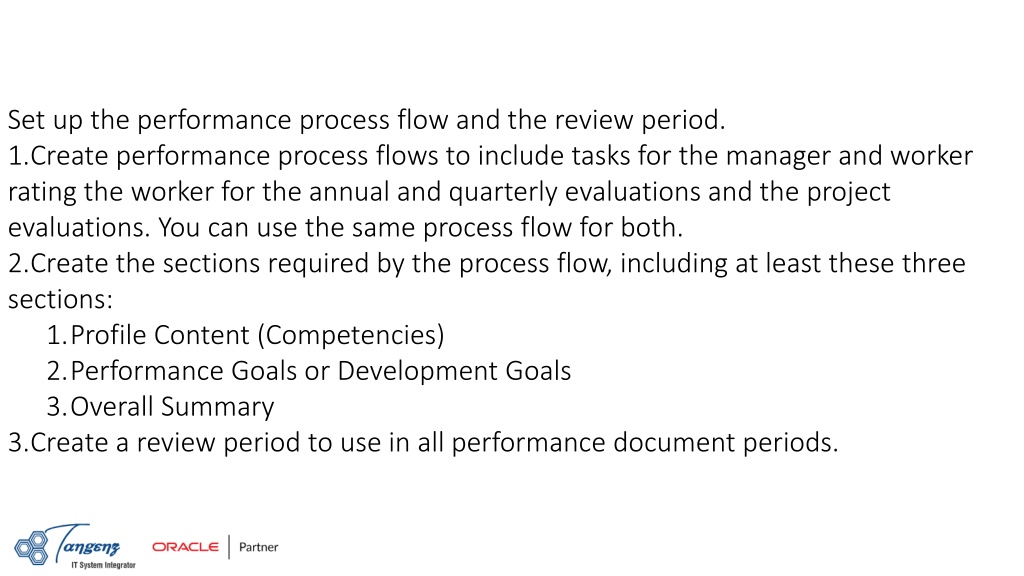This screenshot has width=1024, height=576.
Task: Click the Tangenz hexagon cluster logo icon
Action: [x=31, y=547]
